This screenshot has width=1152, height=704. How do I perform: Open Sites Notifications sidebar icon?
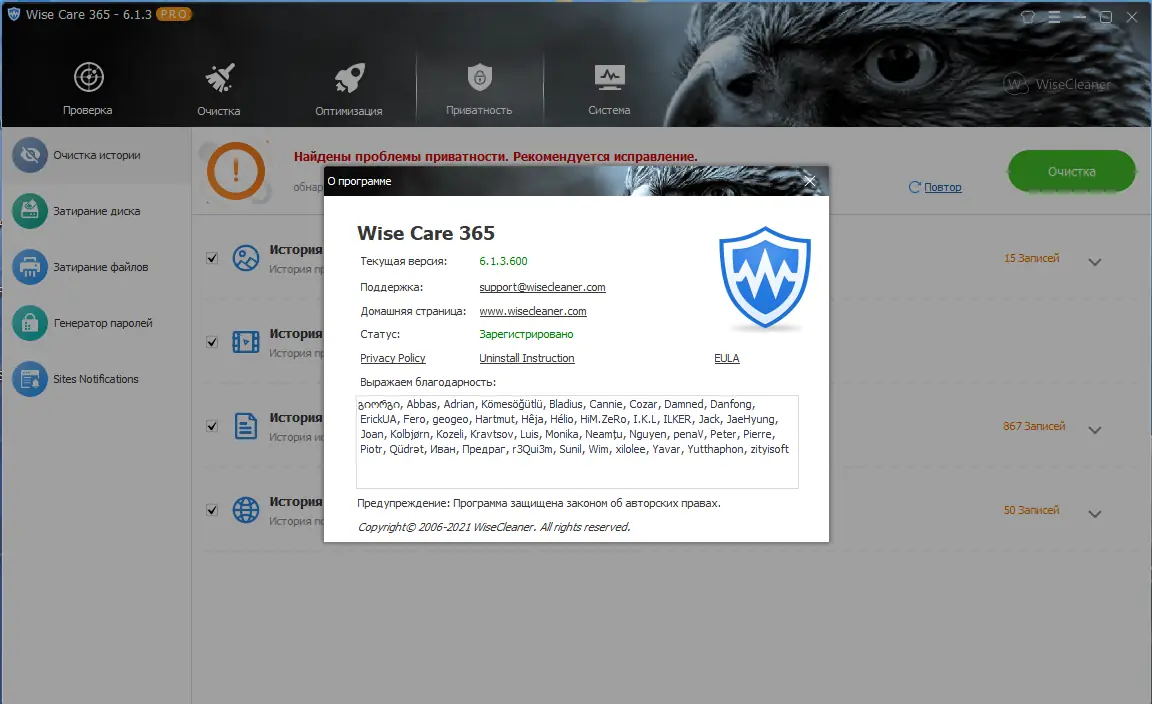[x=30, y=379]
